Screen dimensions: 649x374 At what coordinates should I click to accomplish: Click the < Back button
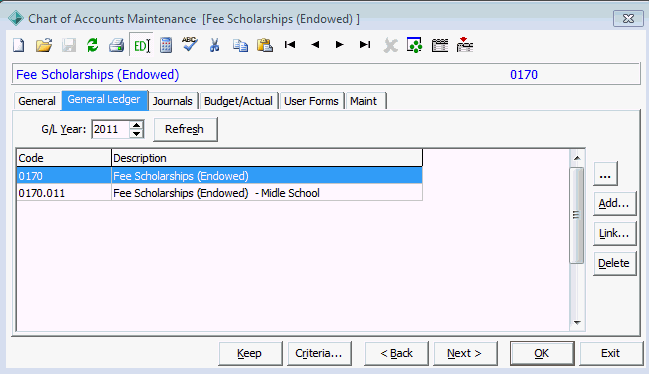396,353
